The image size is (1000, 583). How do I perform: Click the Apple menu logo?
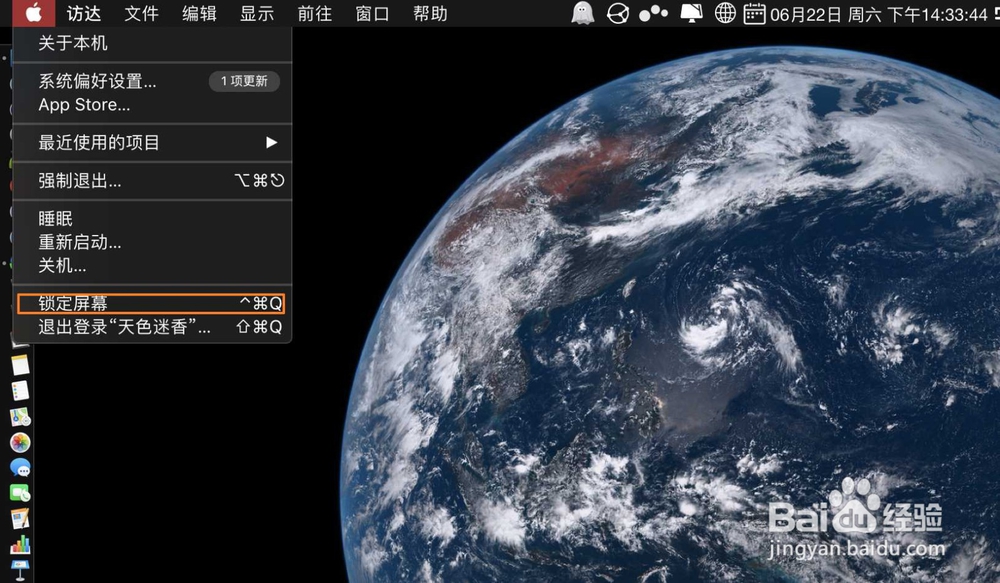coord(33,13)
